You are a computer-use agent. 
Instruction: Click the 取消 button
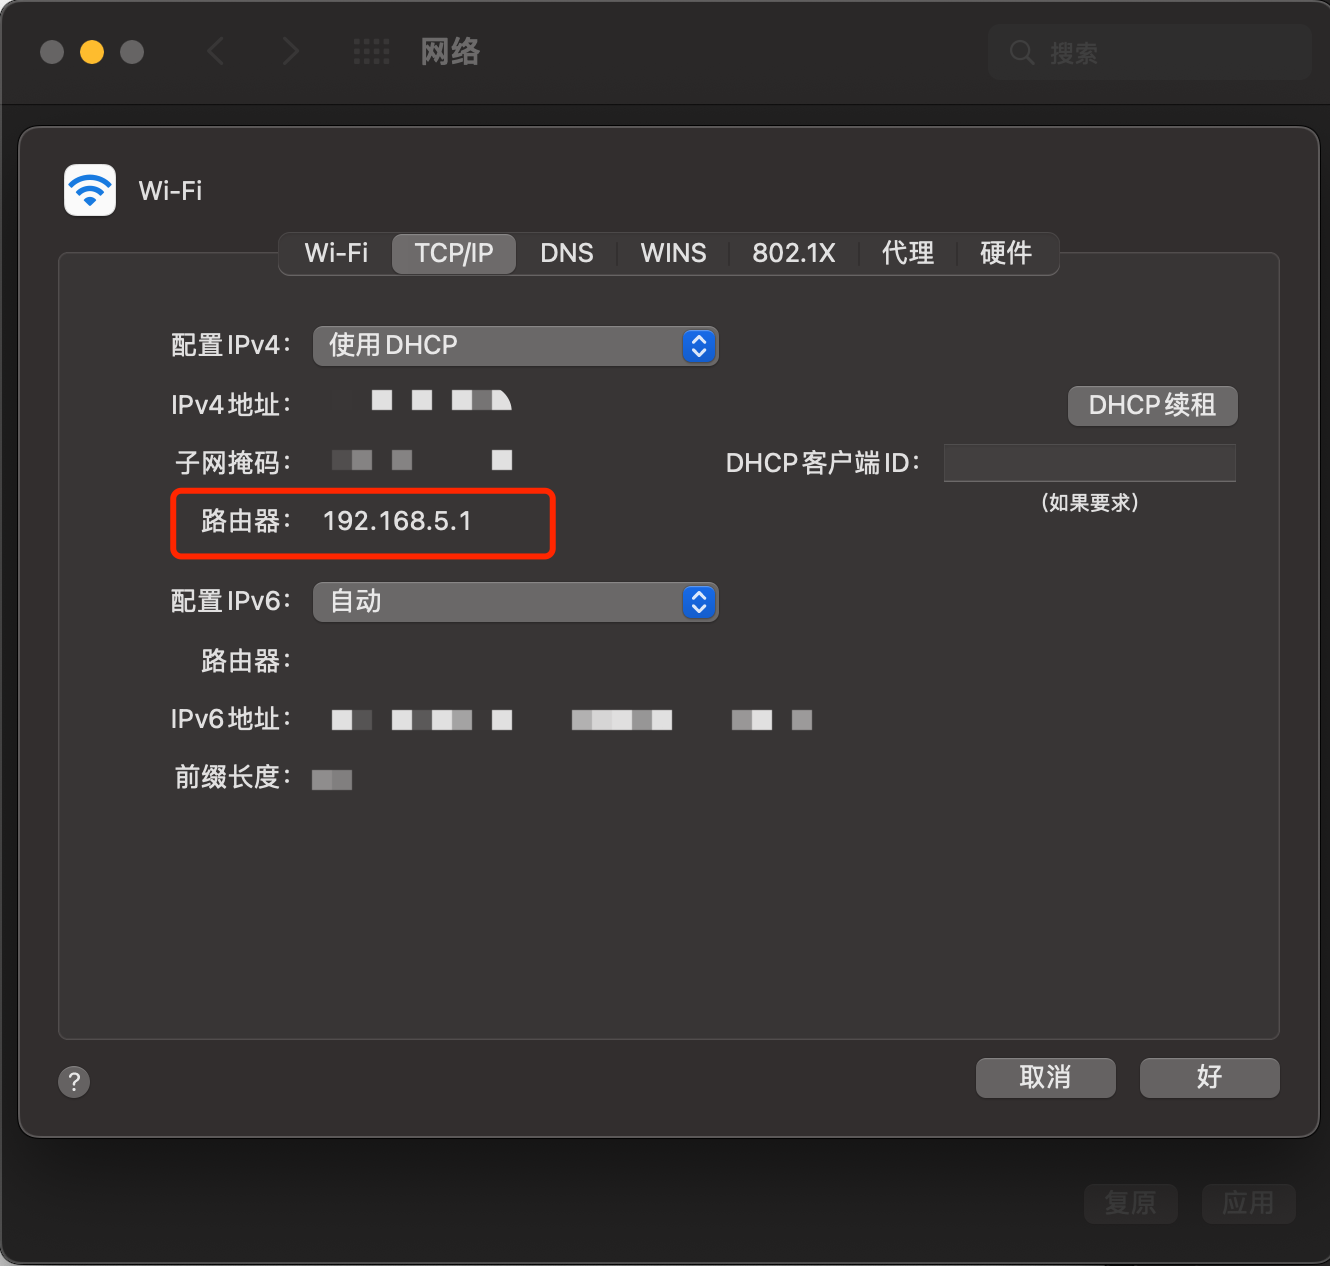[1045, 1078]
